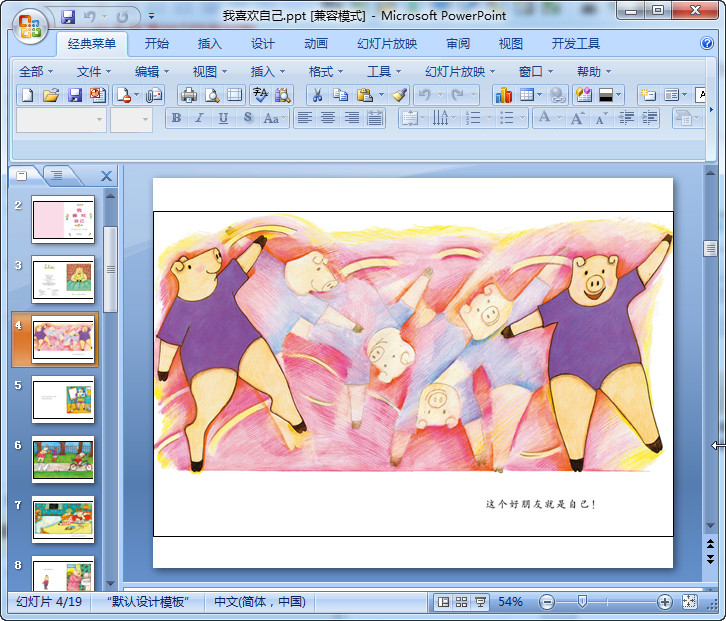726x621 pixels.
Task: Switch to the Outline pane tab
Action: tap(57, 176)
